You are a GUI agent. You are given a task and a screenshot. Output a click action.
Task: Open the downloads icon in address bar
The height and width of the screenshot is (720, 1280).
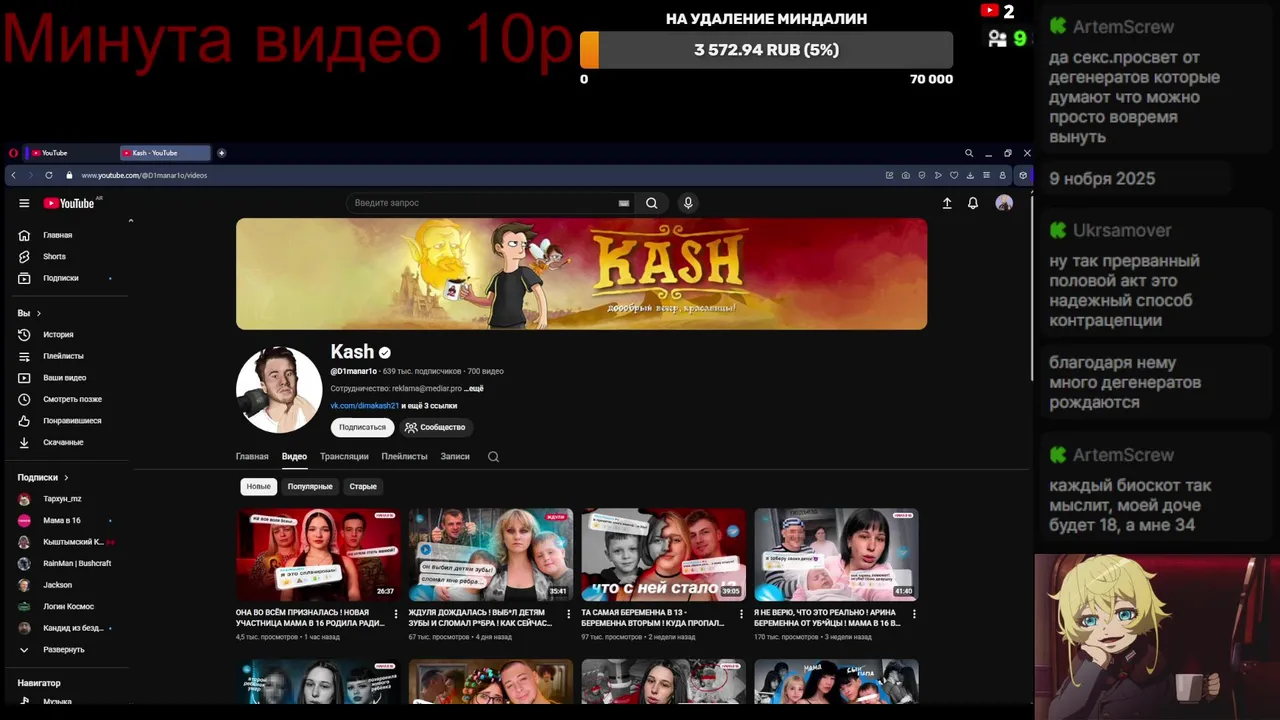pos(970,175)
